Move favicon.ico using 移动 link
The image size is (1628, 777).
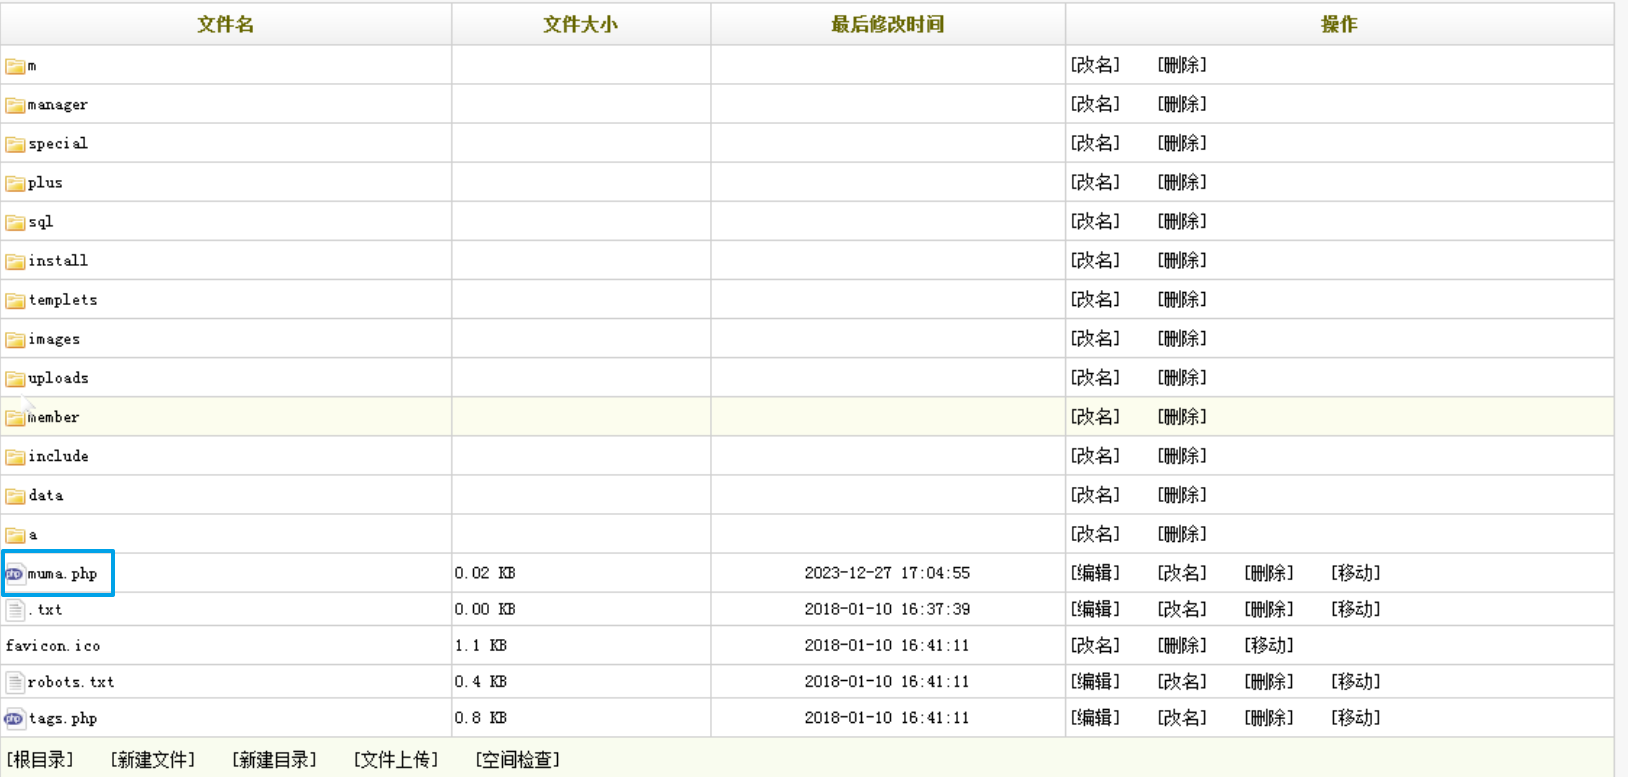pos(1268,645)
